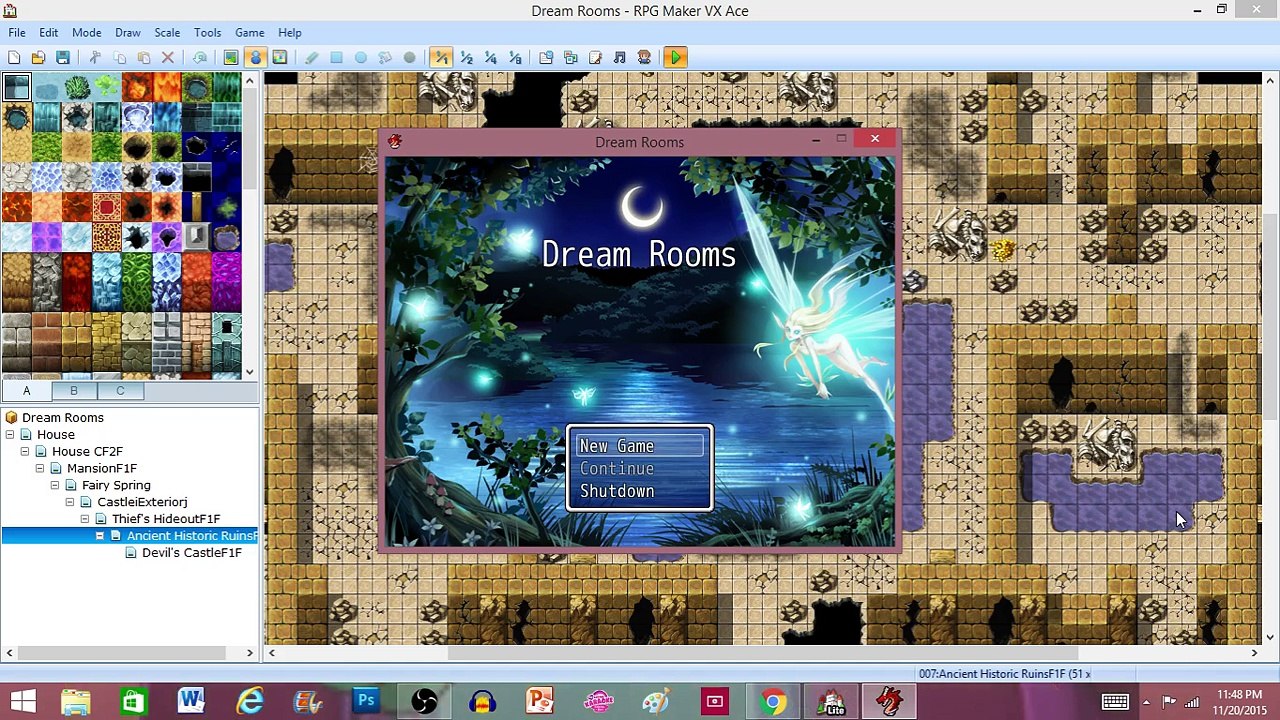Screen dimensions: 1280x720
Task: Click the Cut scissors icon
Action: tap(95, 58)
